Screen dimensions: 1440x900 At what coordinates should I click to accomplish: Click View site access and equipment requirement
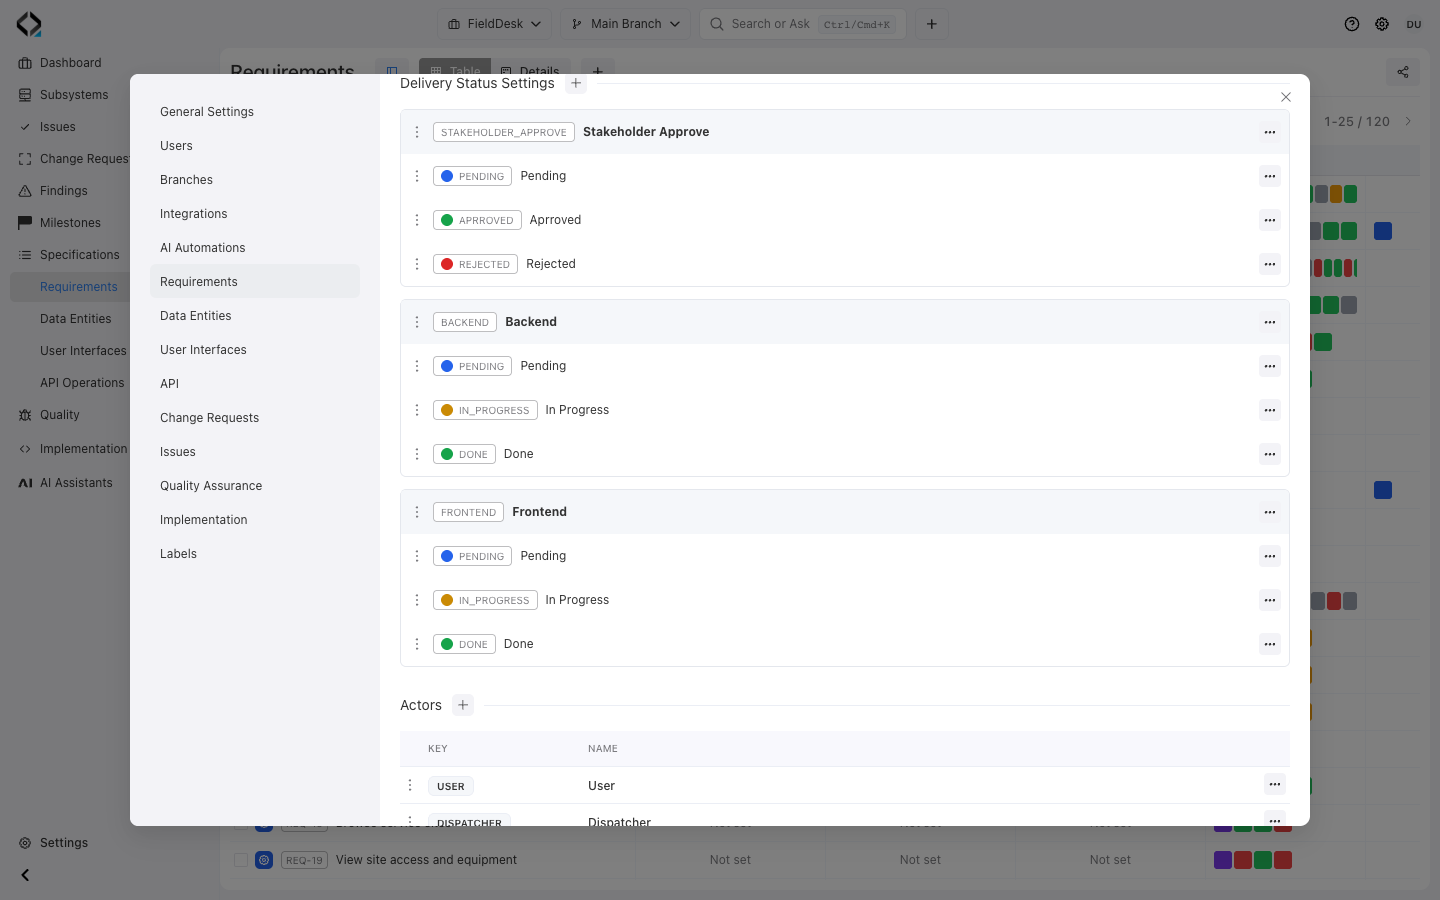(x=426, y=860)
